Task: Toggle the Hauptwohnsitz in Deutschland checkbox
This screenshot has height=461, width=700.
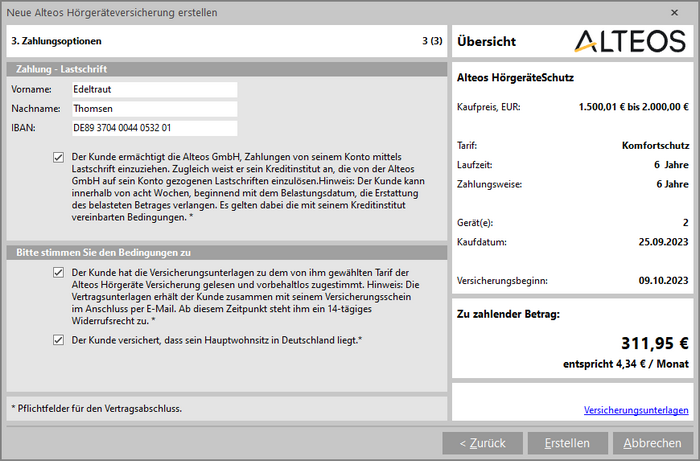Action: (x=60, y=340)
